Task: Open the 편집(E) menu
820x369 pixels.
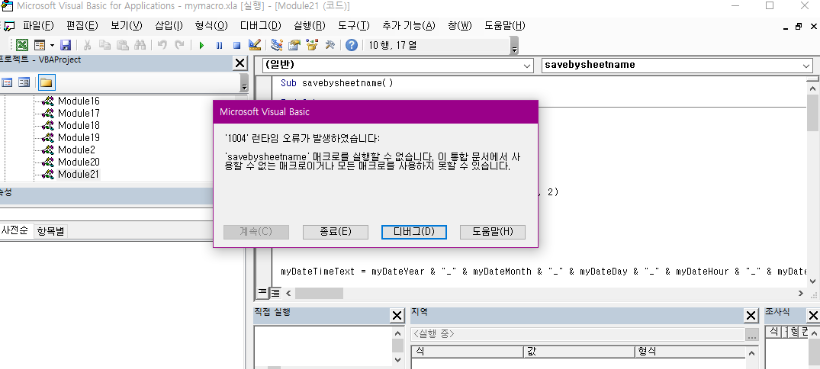Action: tap(82, 26)
